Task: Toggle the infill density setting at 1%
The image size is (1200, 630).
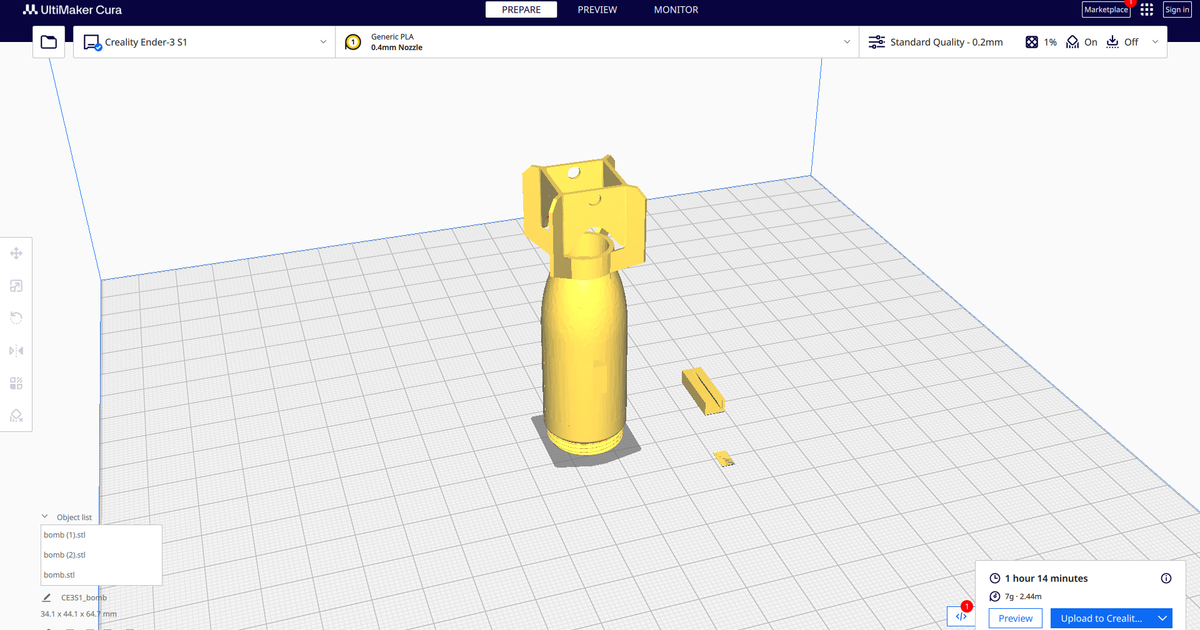Action: [x=1041, y=42]
